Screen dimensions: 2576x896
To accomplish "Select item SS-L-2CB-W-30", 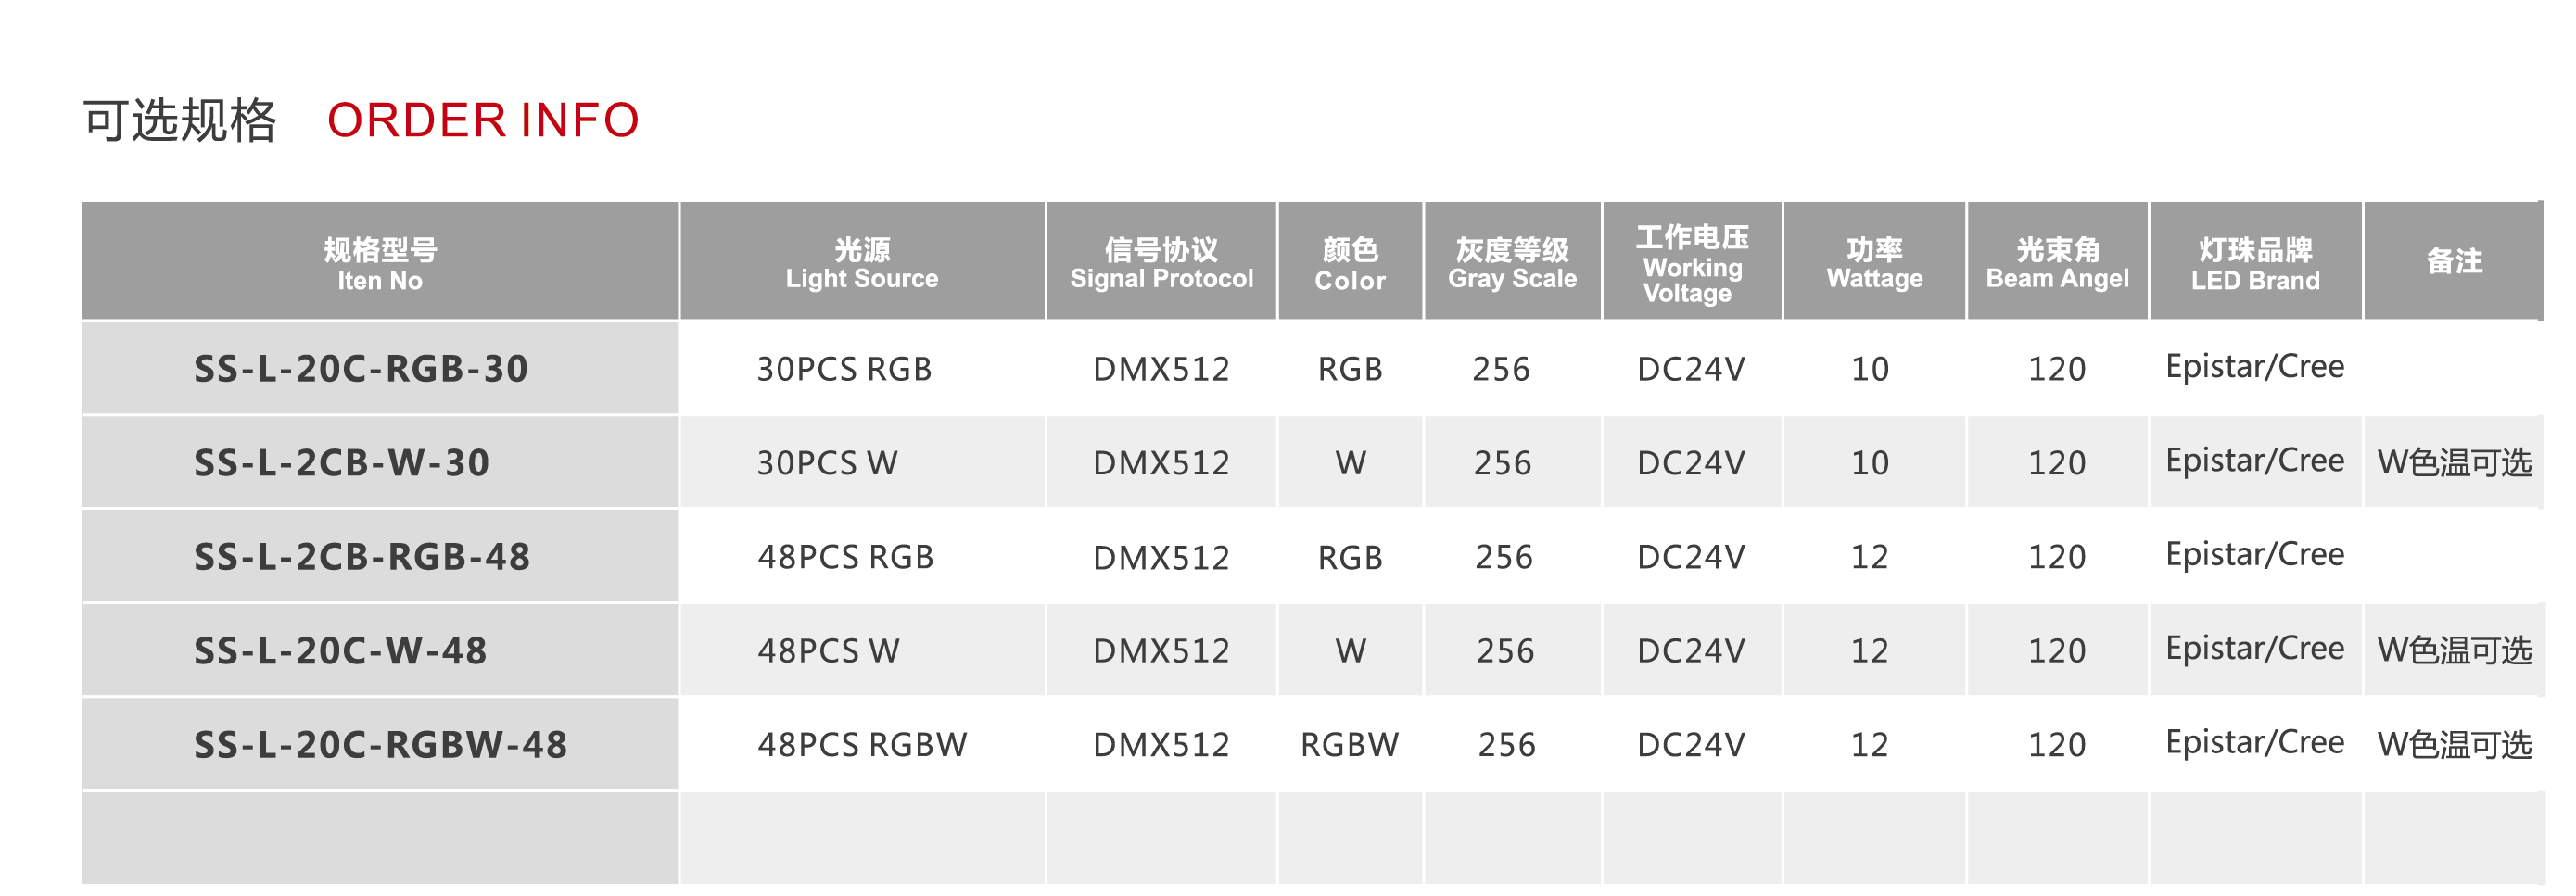I will [x=342, y=463].
